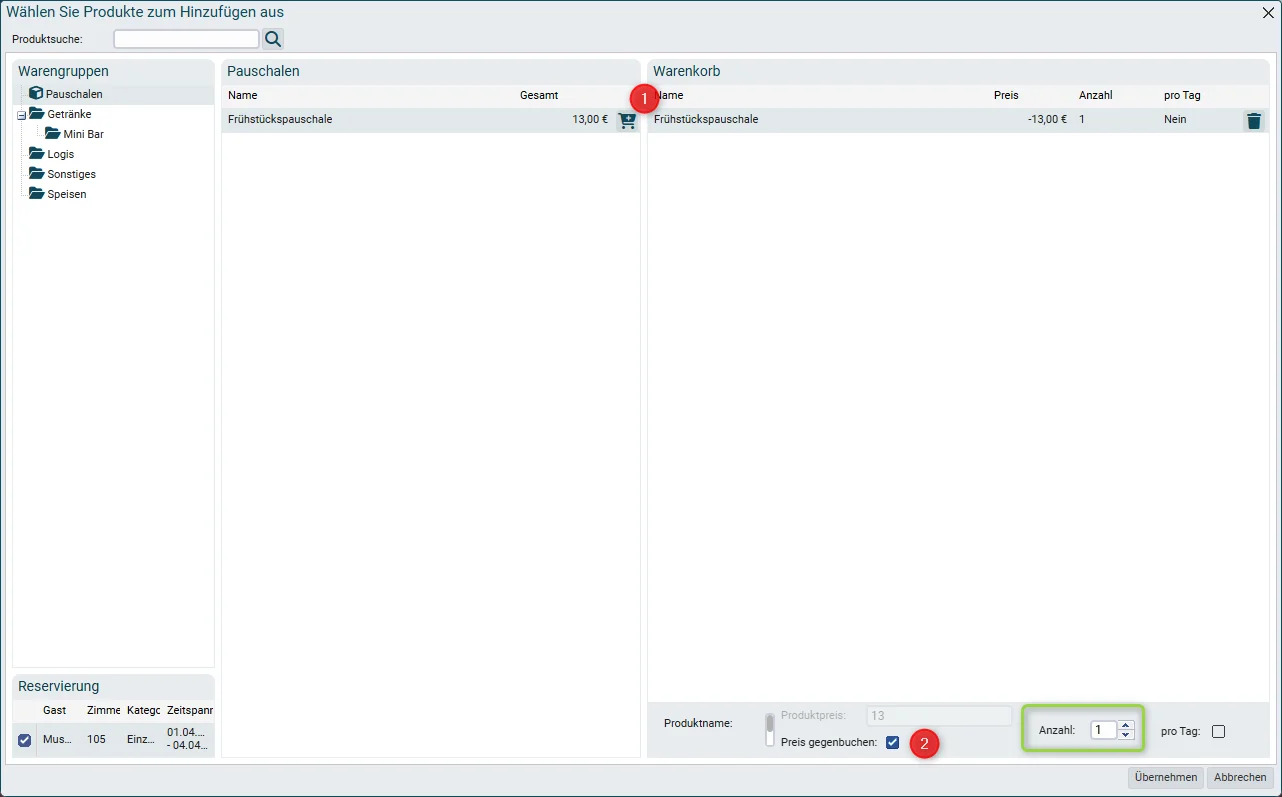Click the Produktname vertical scrollbar
The image size is (1282, 797).
pyautogui.click(x=770, y=730)
